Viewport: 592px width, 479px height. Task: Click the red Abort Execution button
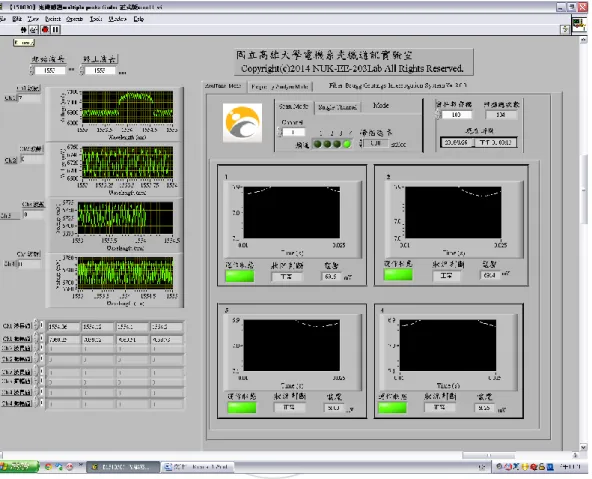coord(45,29)
